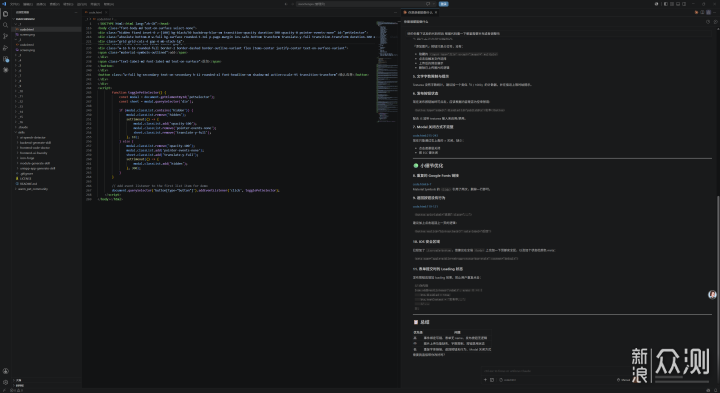Collapse the _2 folder in Explorer
This screenshot has height=393, width=720.
17,39
